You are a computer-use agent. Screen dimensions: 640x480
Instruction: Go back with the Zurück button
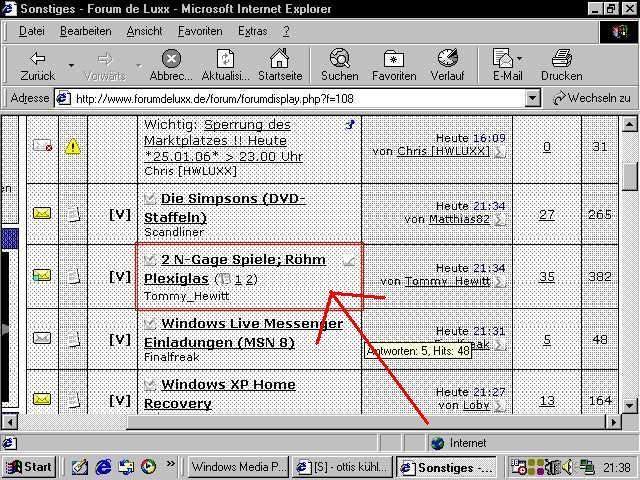38,65
